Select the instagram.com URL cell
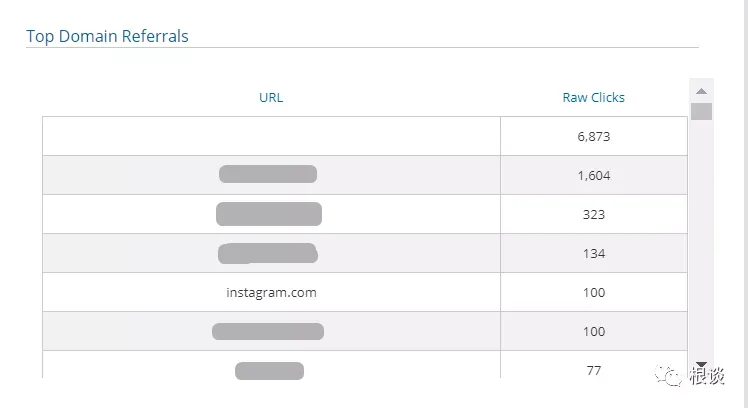Image resolution: width=748 pixels, height=408 pixels. click(271, 292)
